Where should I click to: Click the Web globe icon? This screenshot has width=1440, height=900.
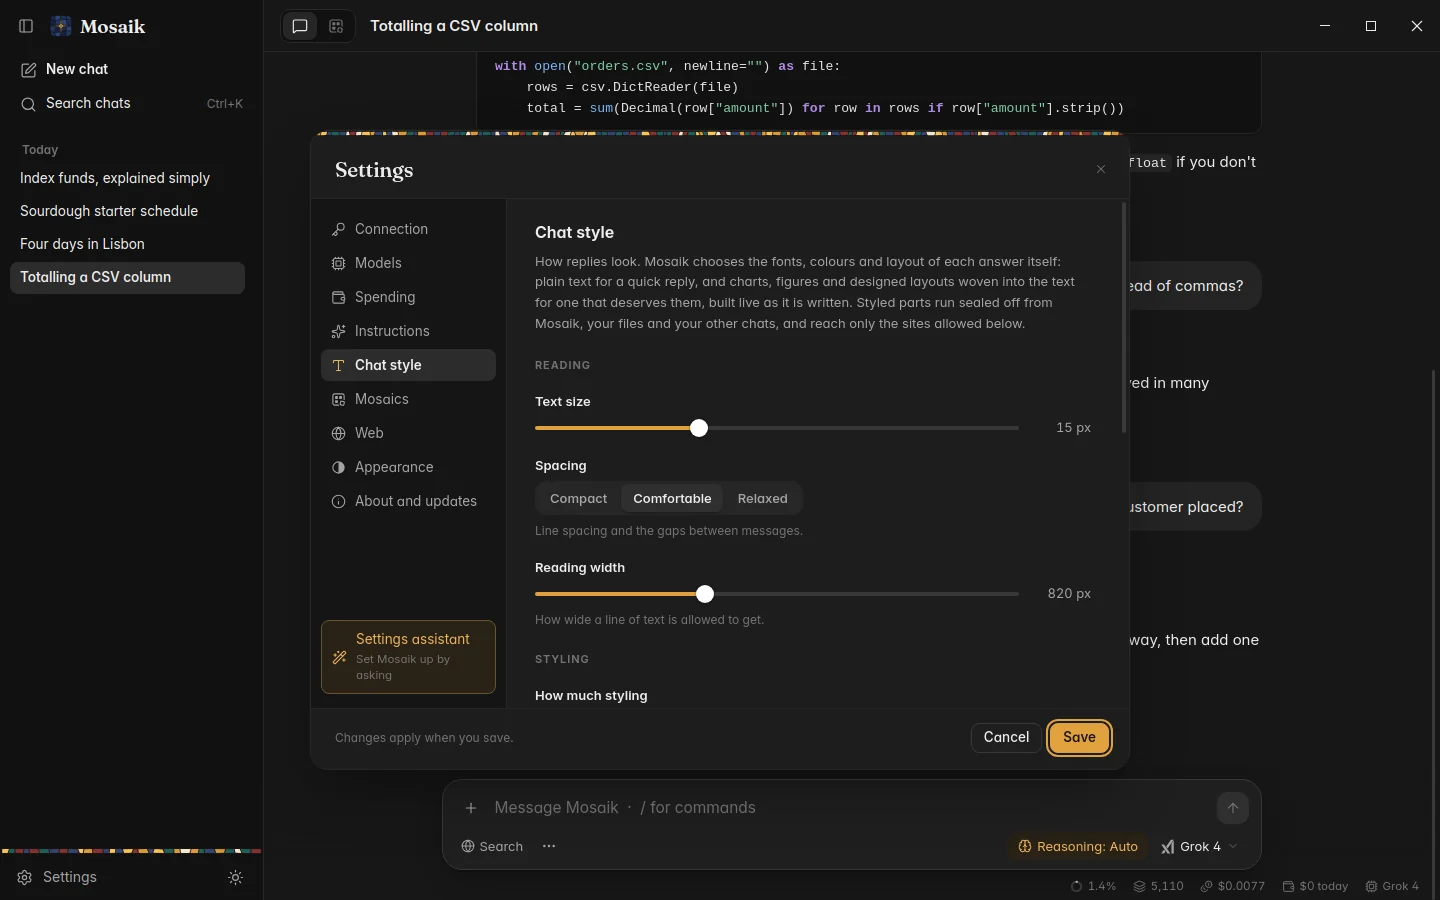(339, 433)
